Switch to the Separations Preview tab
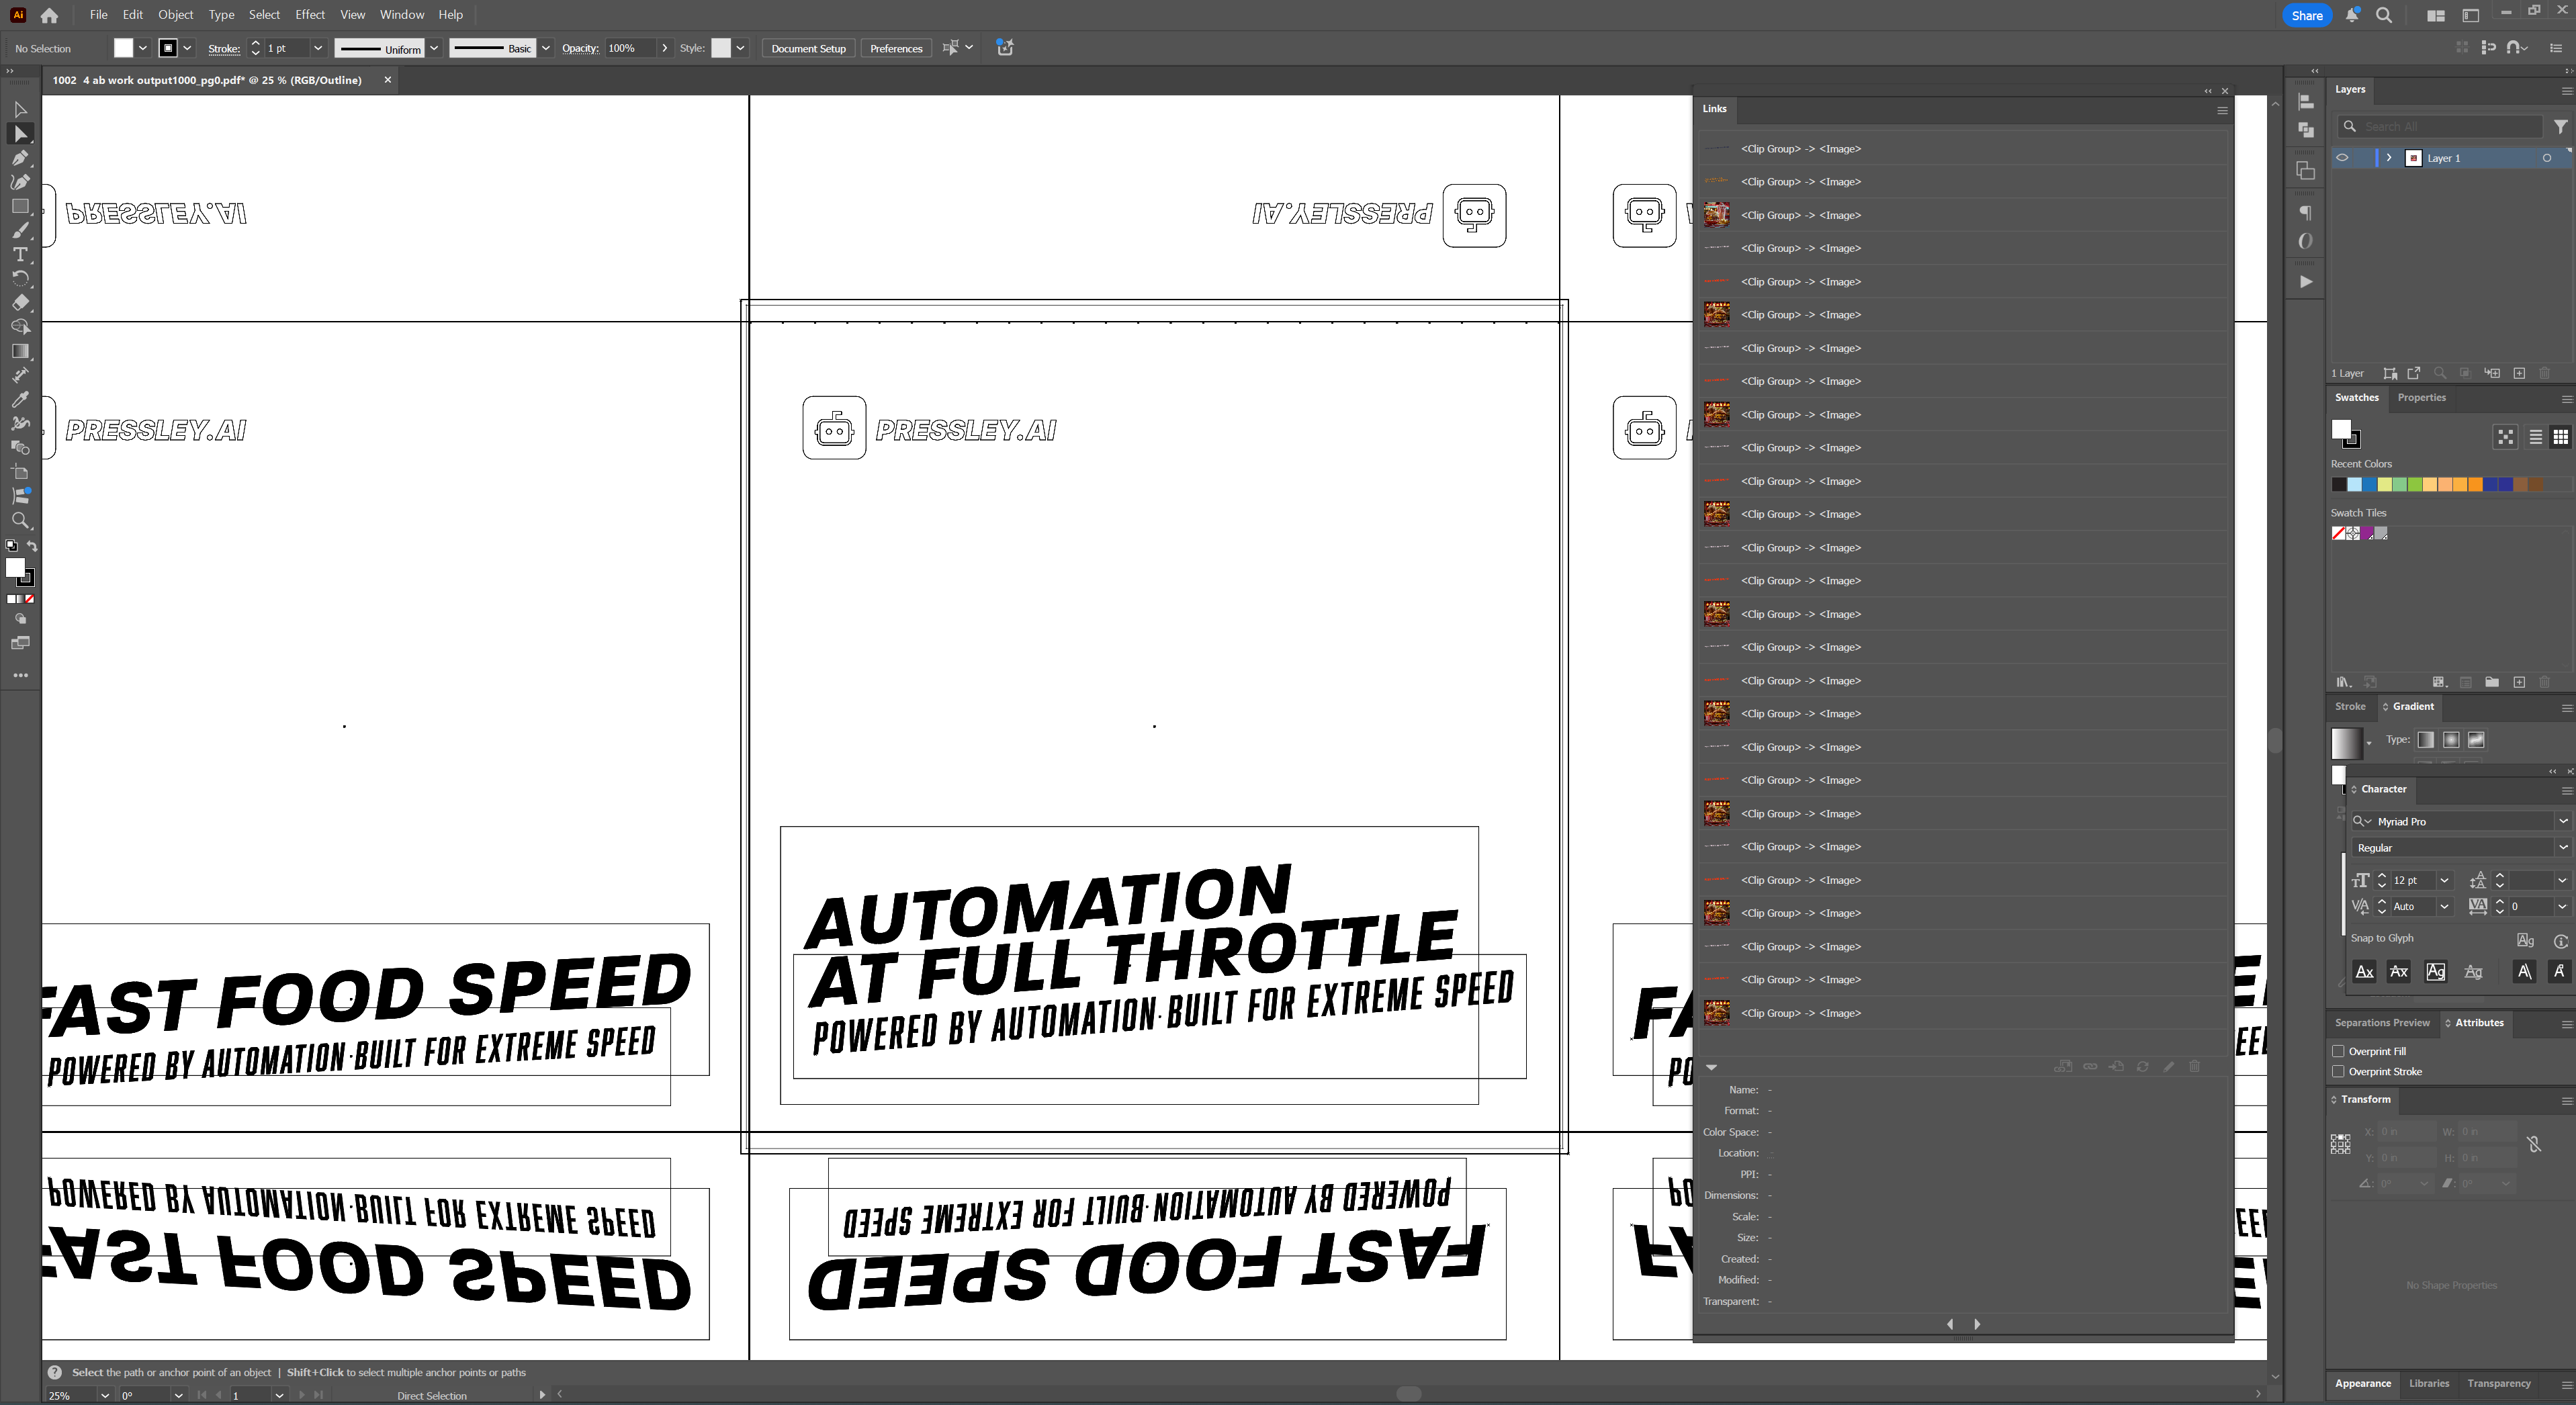Image resolution: width=2576 pixels, height=1405 pixels. click(2382, 1023)
